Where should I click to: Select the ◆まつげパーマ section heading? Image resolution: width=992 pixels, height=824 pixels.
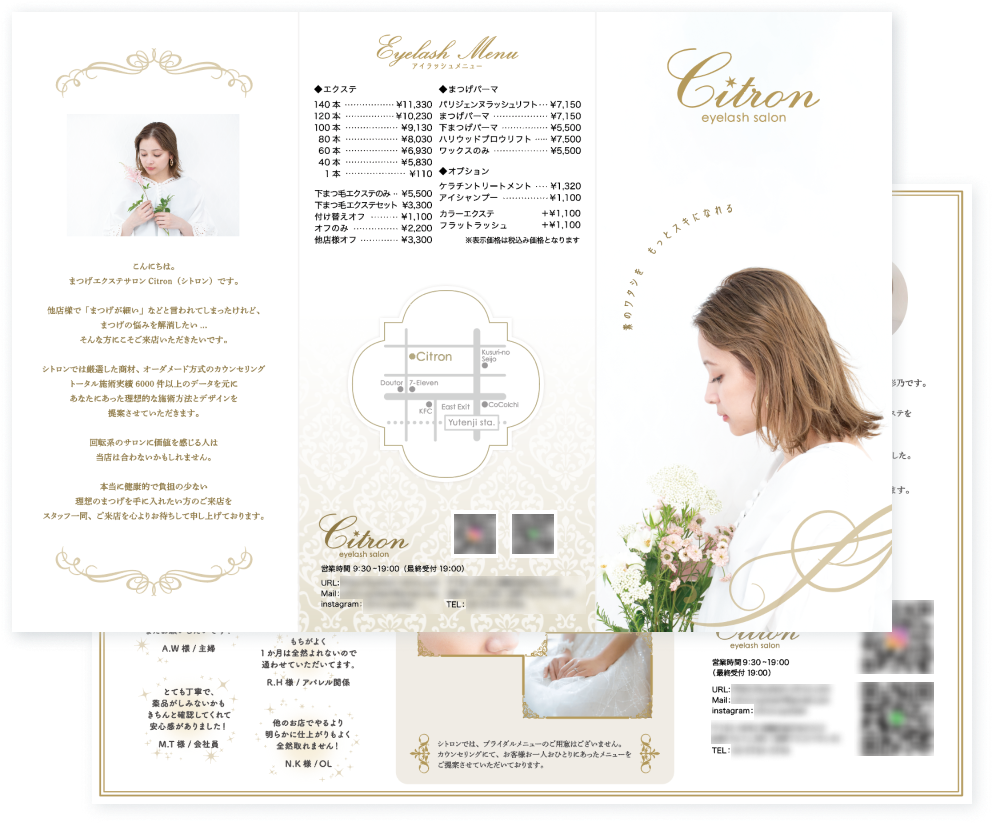pyautogui.click(x=468, y=89)
